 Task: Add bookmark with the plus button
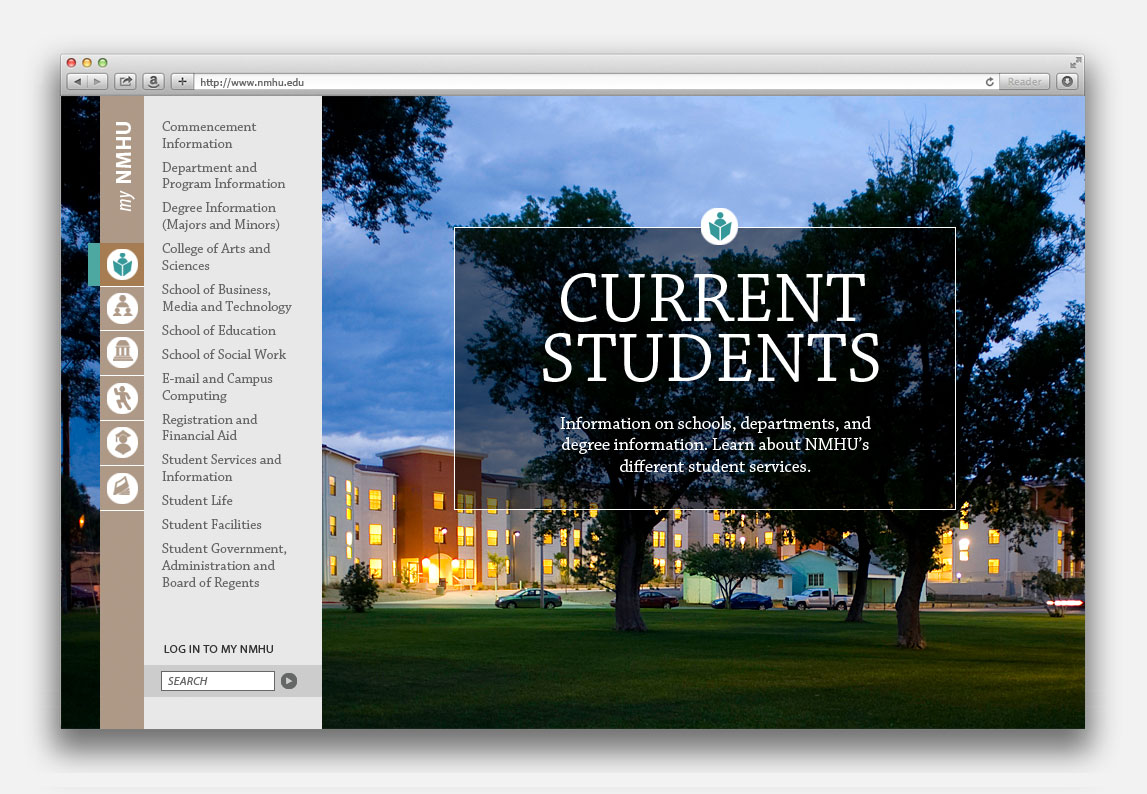(x=182, y=81)
